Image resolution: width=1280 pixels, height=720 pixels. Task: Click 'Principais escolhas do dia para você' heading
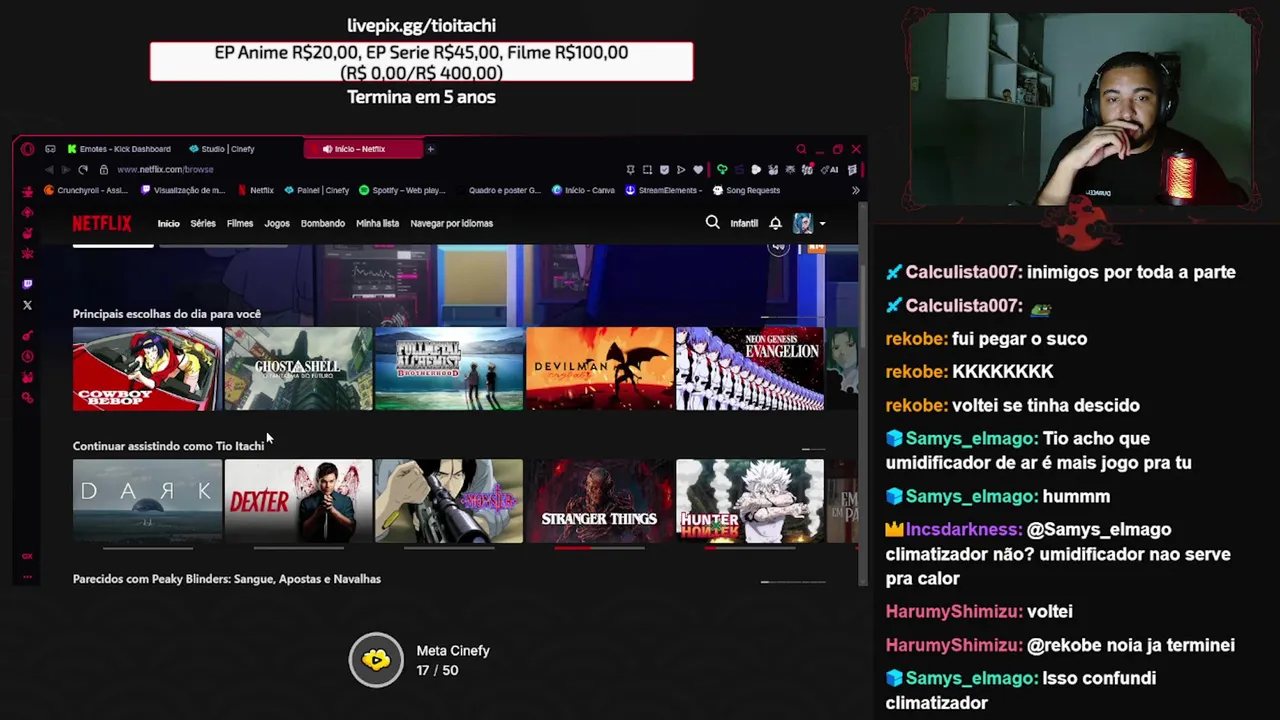click(167, 314)
